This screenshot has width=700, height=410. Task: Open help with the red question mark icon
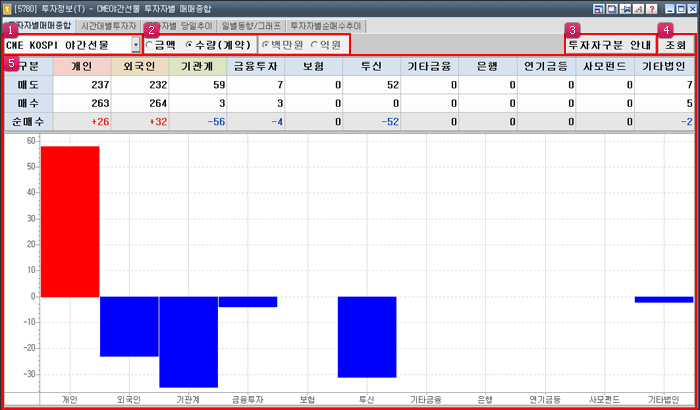tap(652, 8)
